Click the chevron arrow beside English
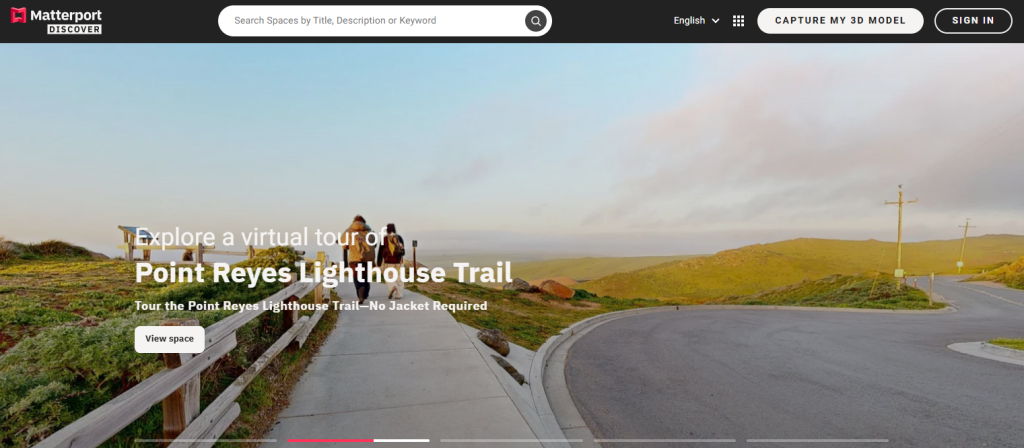This screenshot has height=448, width=1024. click(x=715, y=21)
